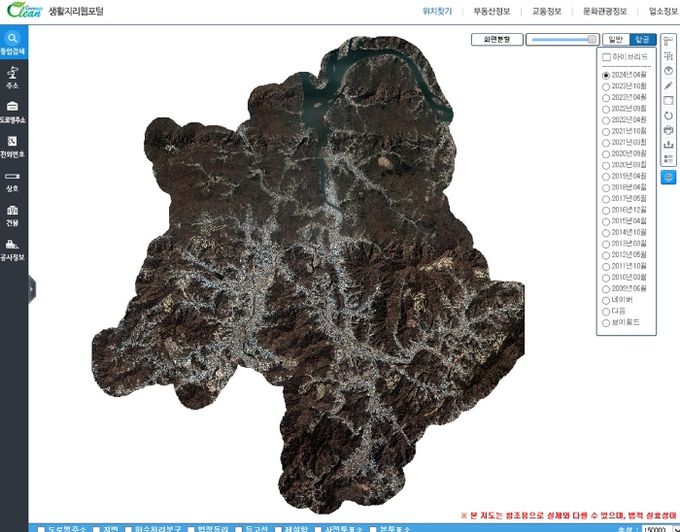Expand the collapsed left side panel arrow
Screen dimensions: 680x532
(32, 289)
